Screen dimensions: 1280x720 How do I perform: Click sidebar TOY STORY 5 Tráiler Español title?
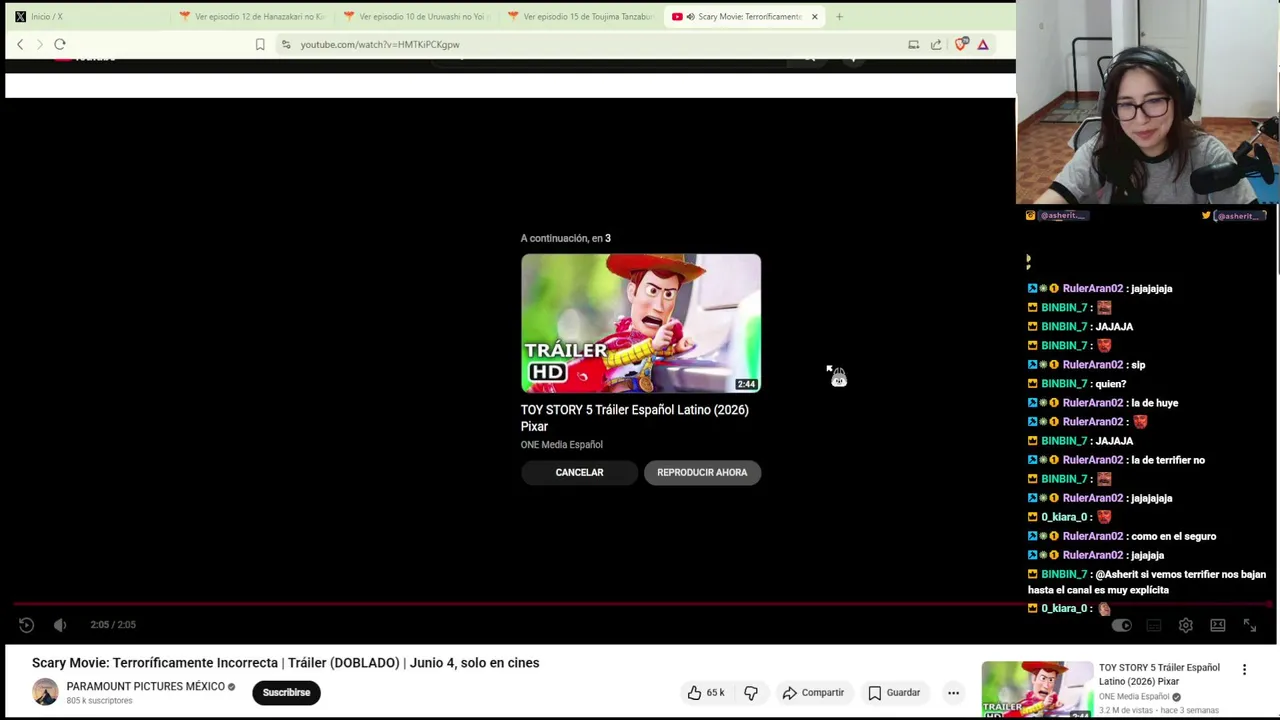(x=1159, y=674)
